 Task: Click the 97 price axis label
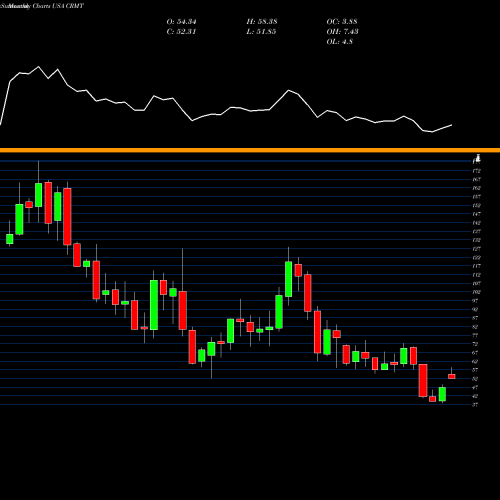(475, 301)
